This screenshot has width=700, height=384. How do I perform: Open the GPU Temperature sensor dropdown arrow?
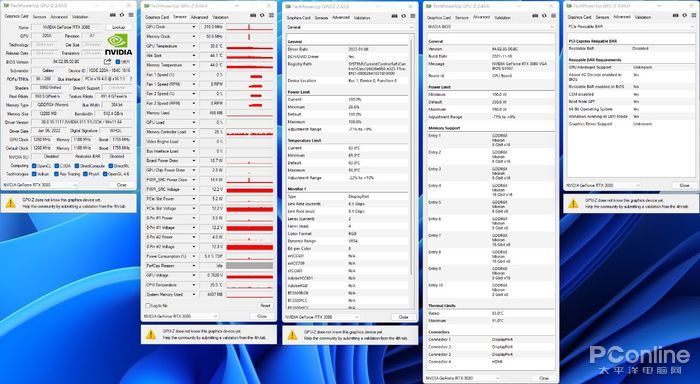[194, 46]
